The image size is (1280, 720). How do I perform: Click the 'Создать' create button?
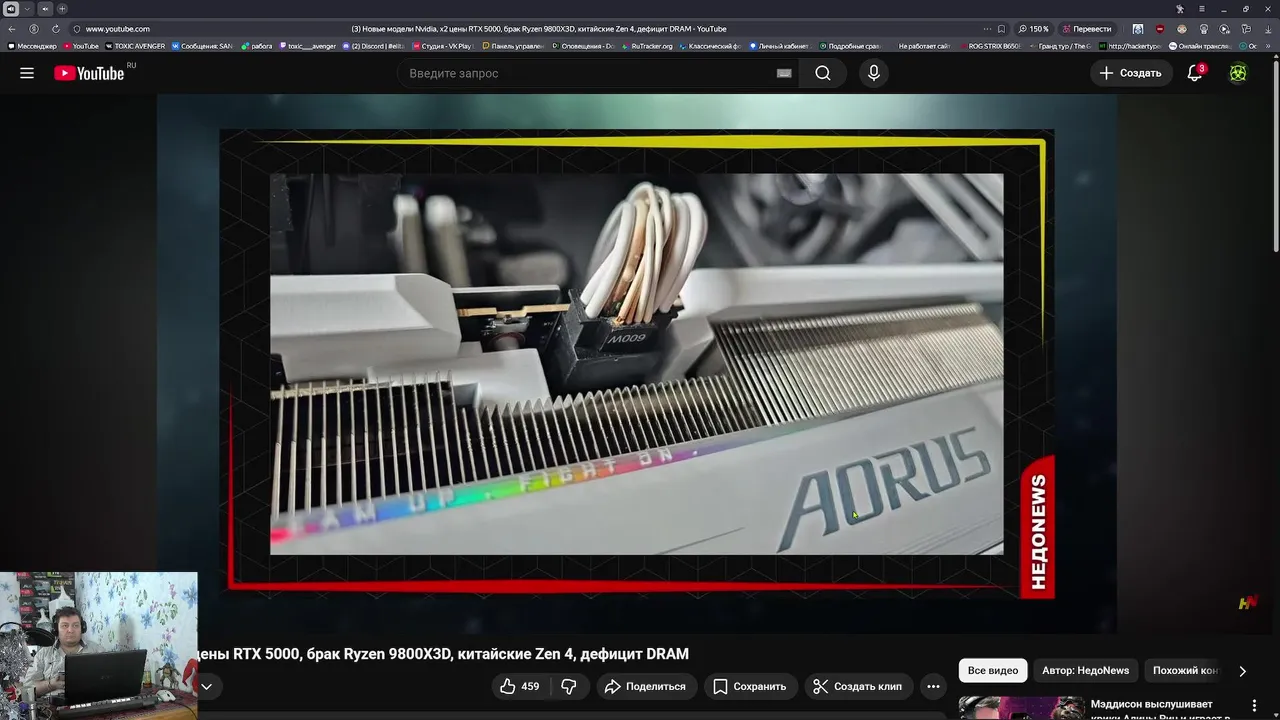pos(1130,73)
